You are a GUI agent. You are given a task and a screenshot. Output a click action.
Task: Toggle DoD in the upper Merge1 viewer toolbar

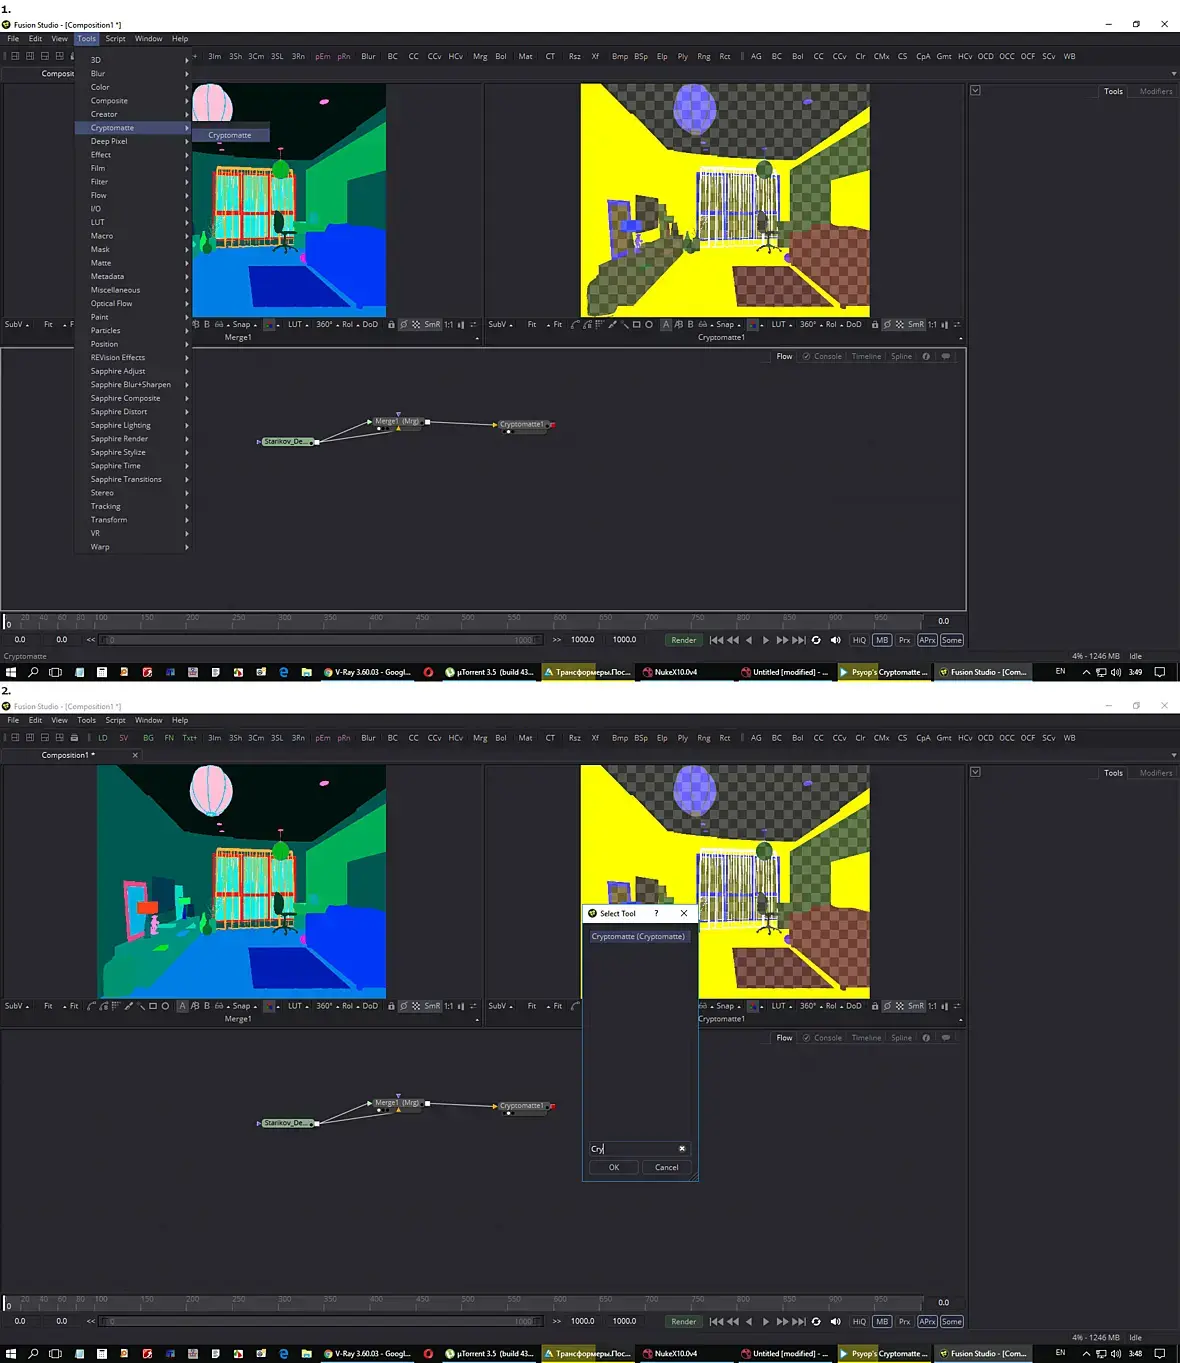tap(370, 324)
